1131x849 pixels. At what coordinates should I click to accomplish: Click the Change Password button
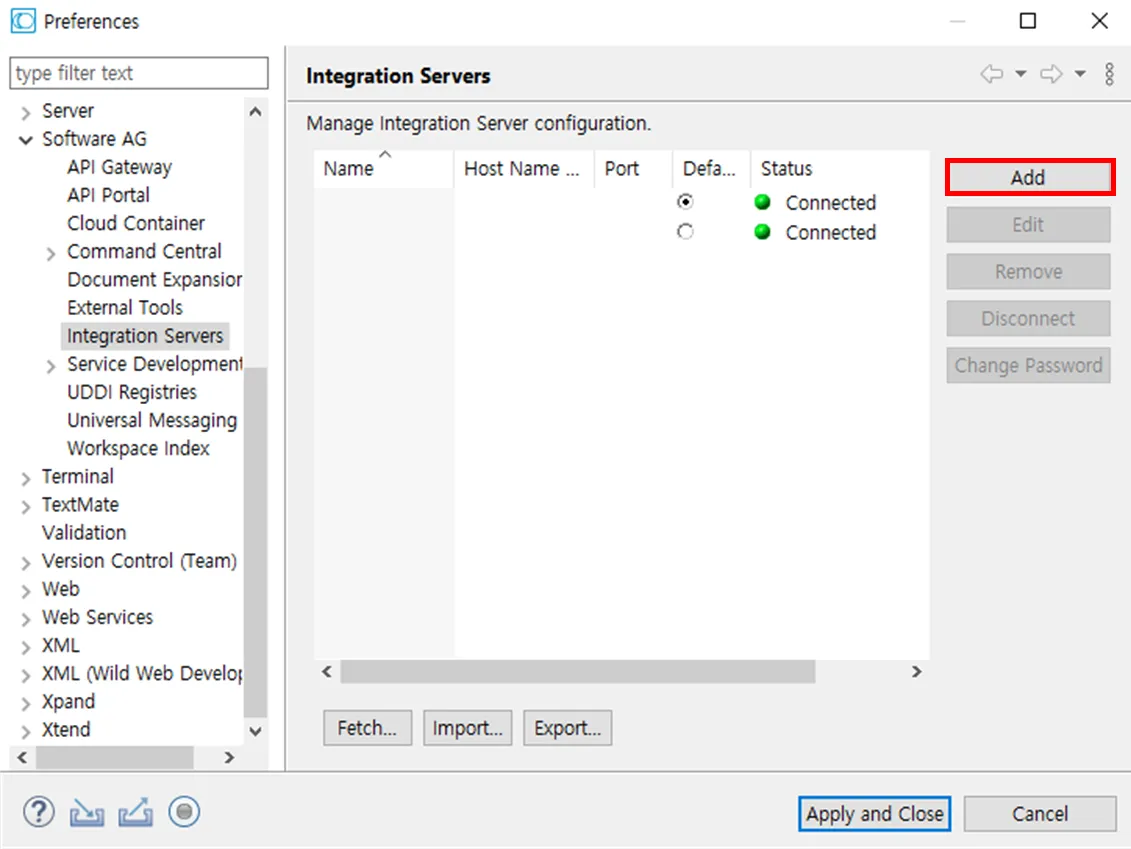[1029, 365]
